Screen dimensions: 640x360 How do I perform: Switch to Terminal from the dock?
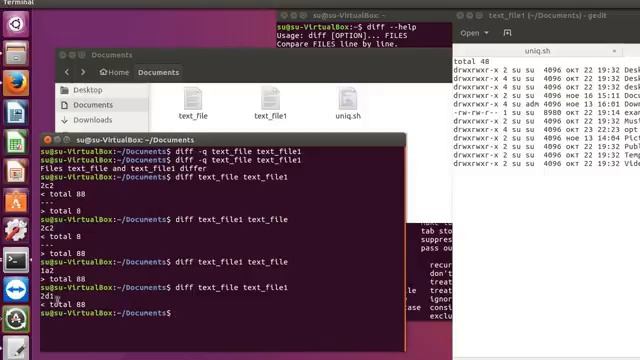click(x=16, y=260)
